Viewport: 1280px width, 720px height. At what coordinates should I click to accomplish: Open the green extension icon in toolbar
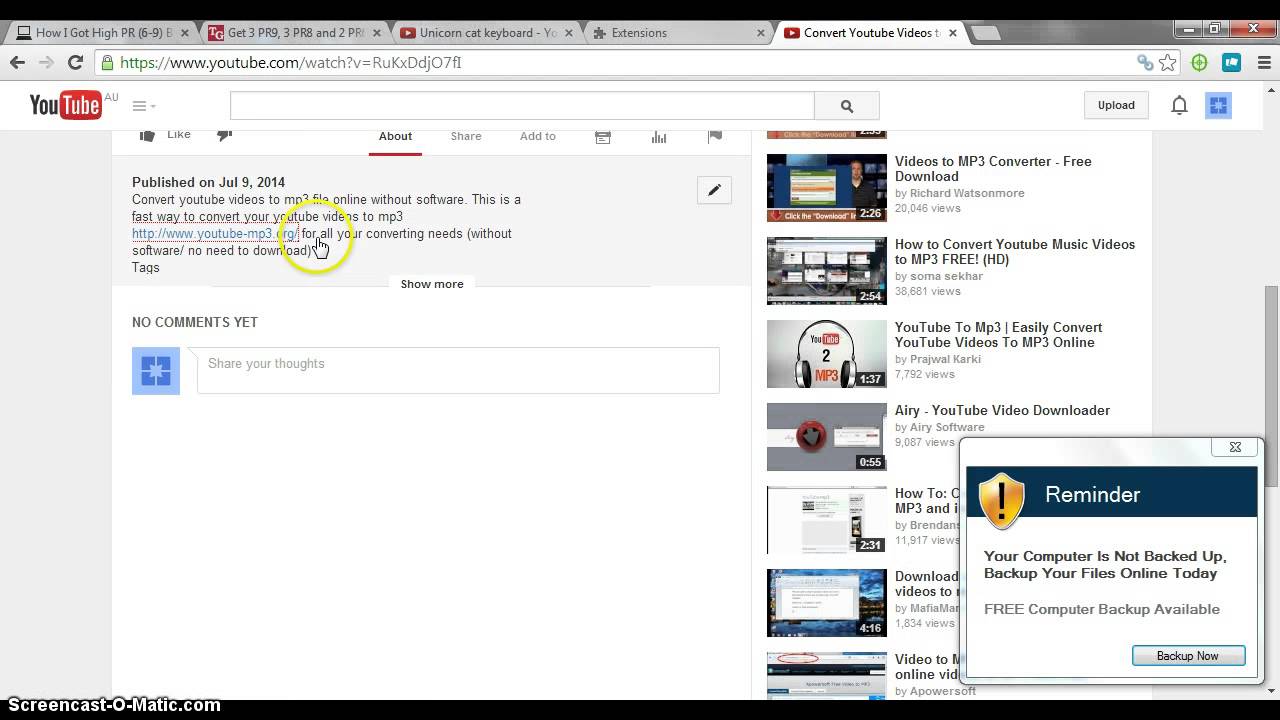[1200, 63]
